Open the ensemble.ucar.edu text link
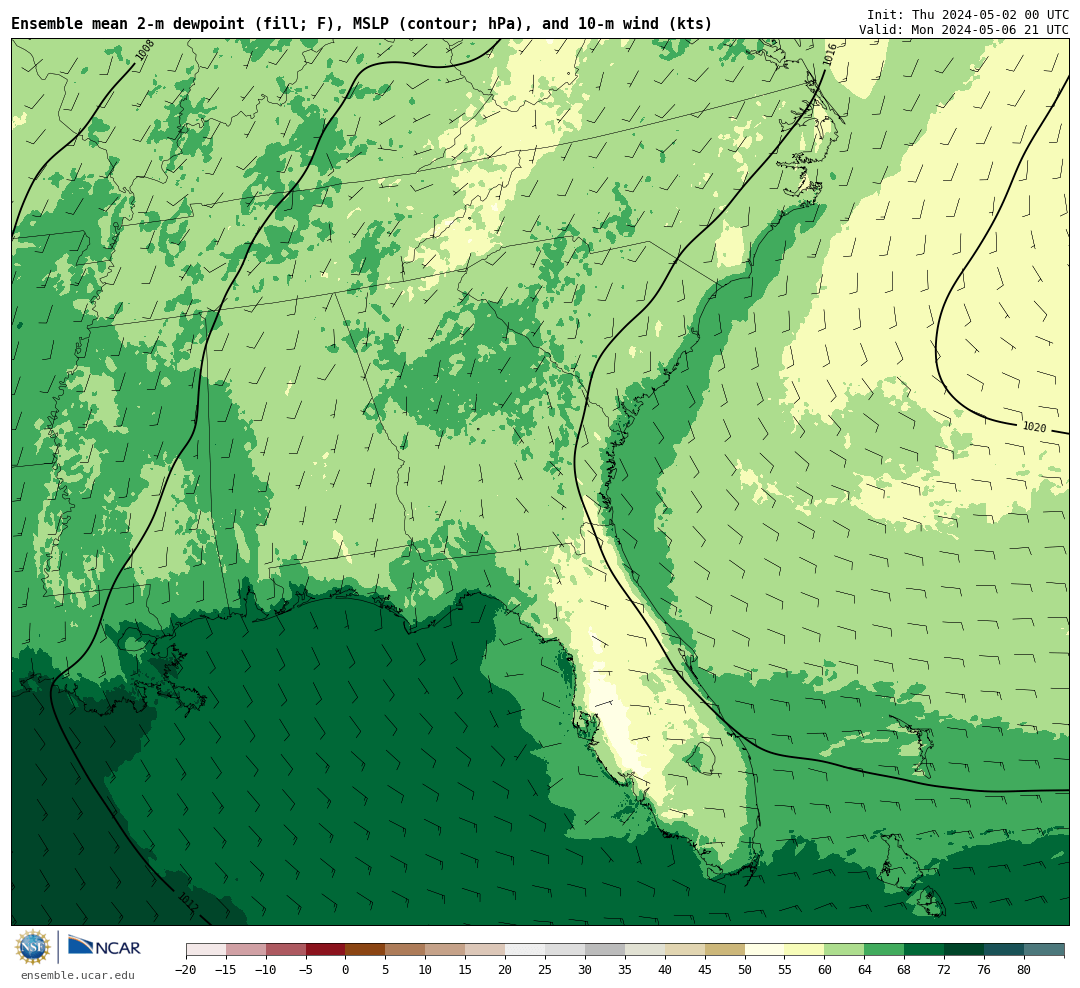 coord(78,975)
